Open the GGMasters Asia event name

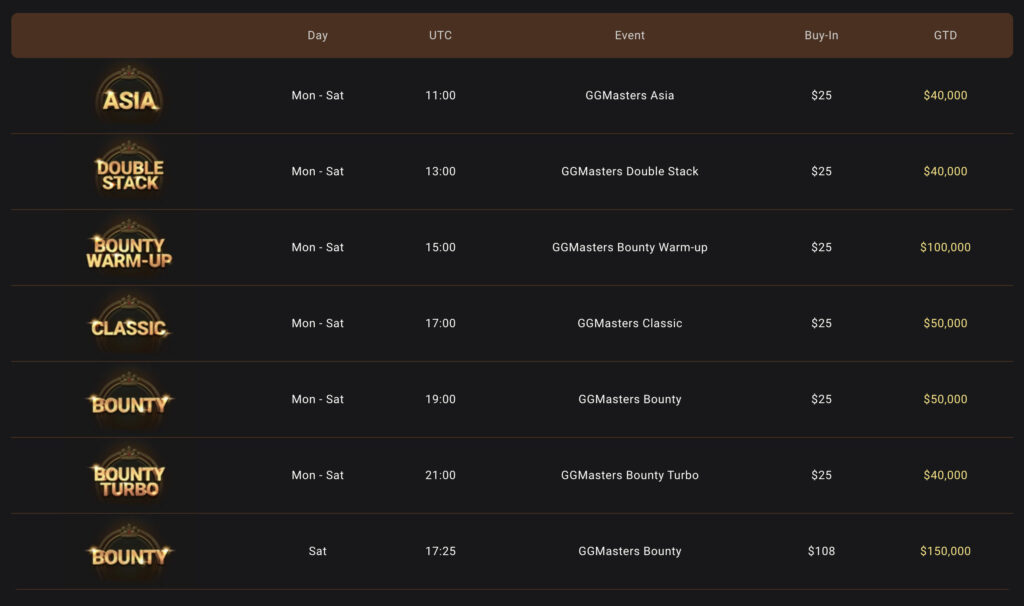pyautogui.click(x=630, y=96)
